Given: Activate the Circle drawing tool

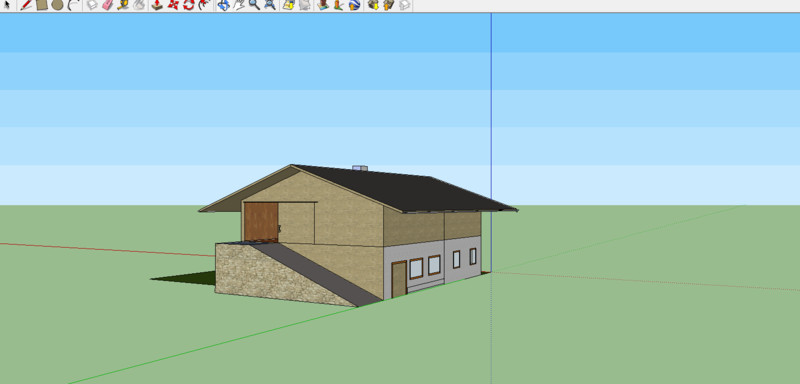Looking at the screenshot, I should (x=57, y=5).
